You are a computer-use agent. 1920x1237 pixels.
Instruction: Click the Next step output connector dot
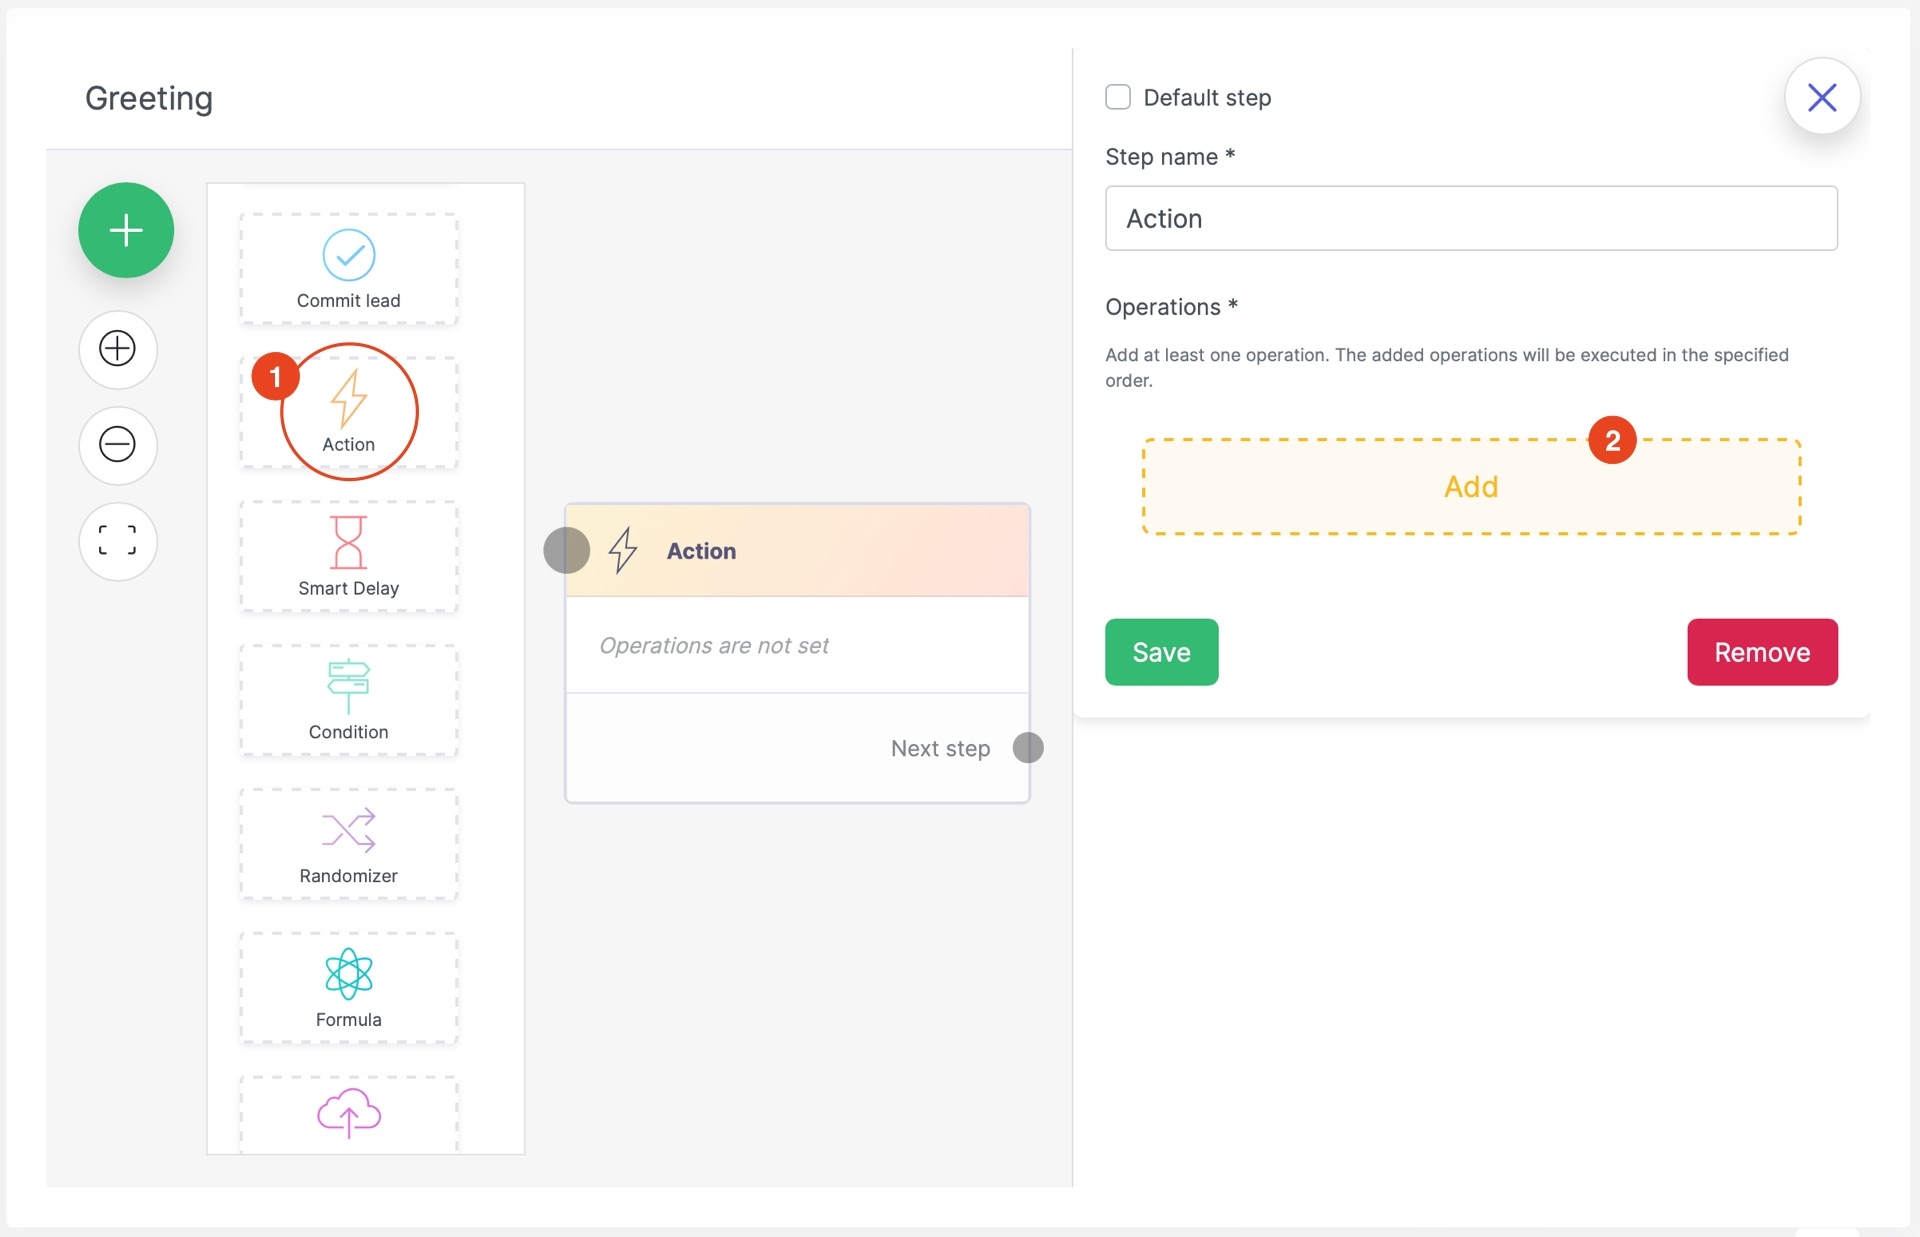point(1027,747)
